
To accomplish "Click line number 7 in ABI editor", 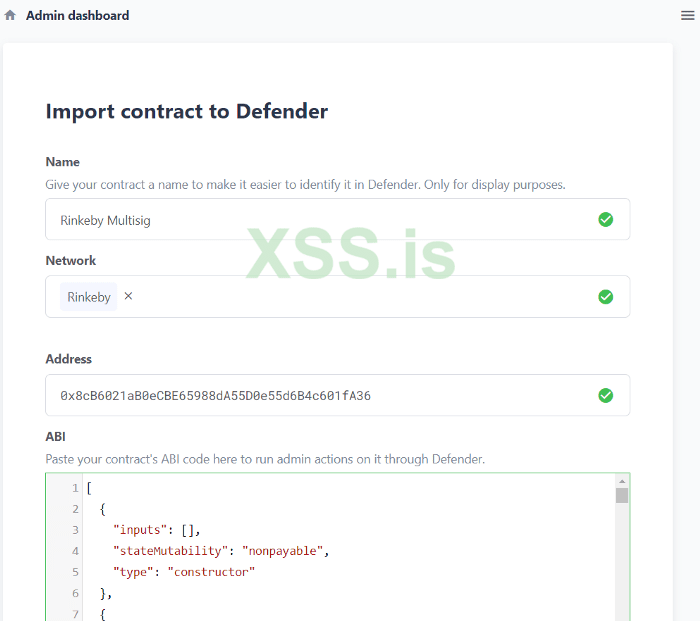I will (74, 613).
